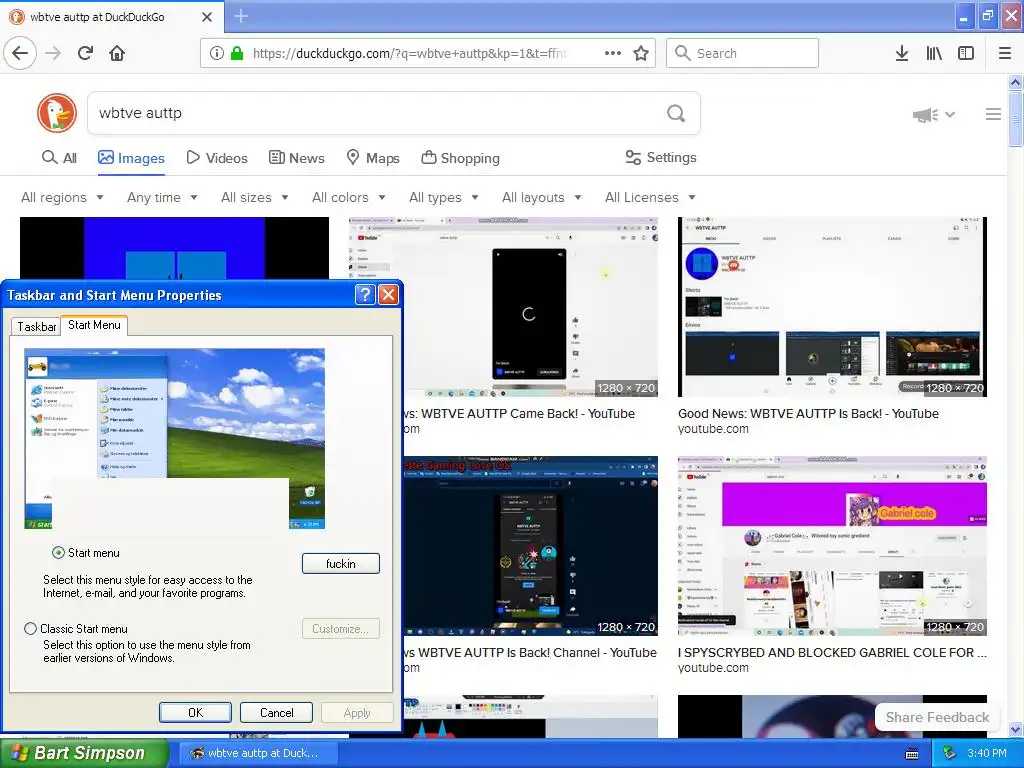Switch to the All results tab
The image size is (1024, 768).
coord(59,157)
